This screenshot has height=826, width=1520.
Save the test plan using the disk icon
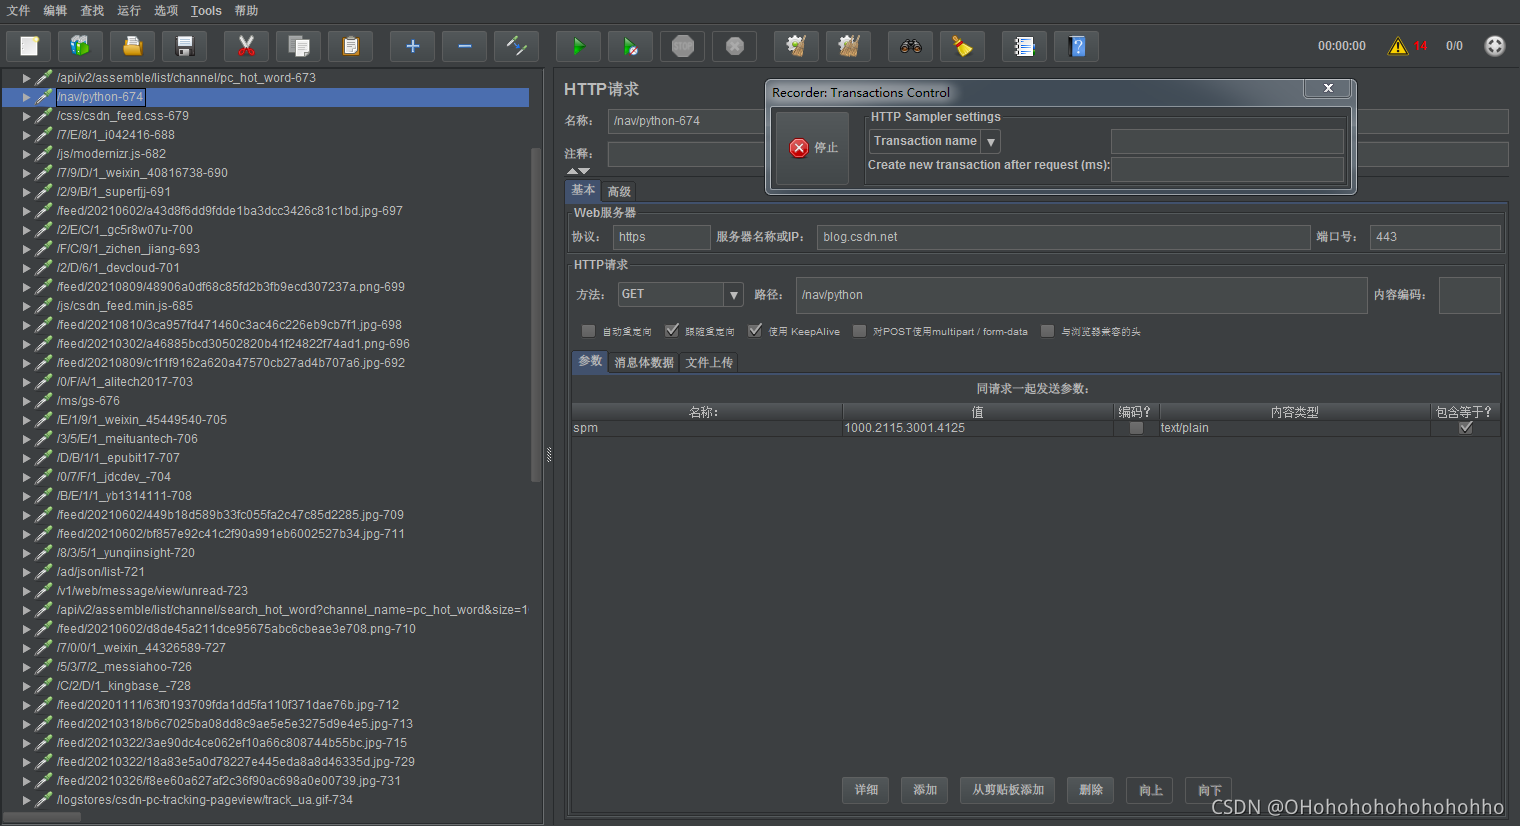tap(185, 46)
